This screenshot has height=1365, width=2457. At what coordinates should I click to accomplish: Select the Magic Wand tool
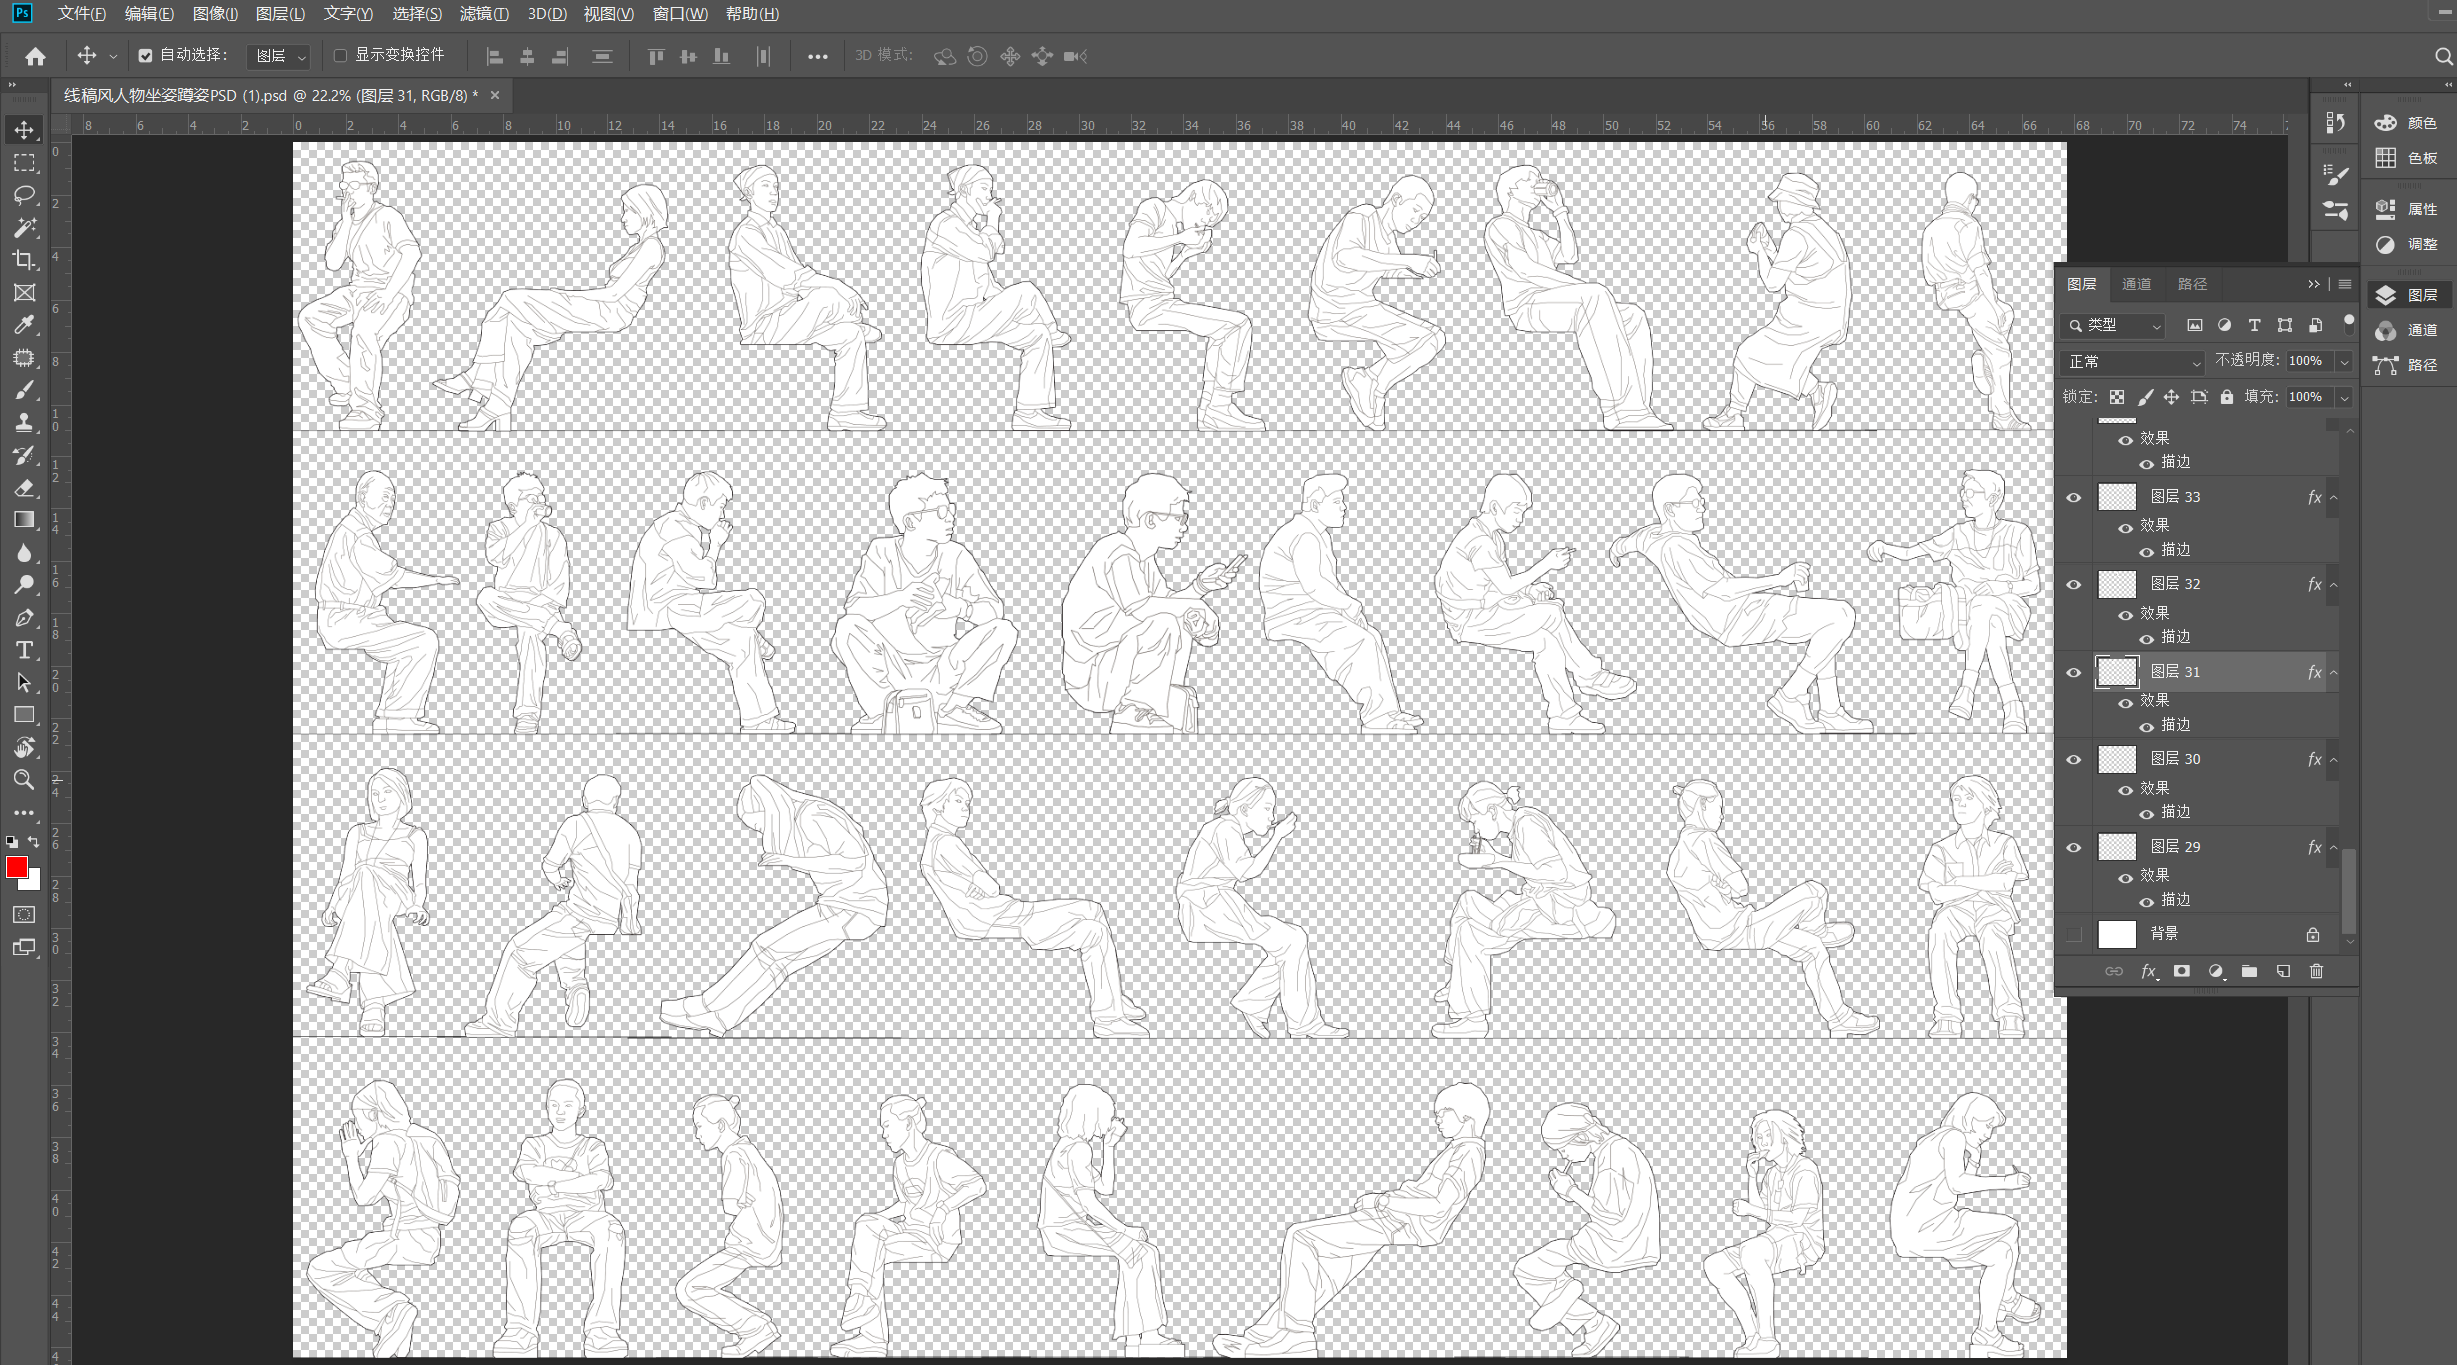point(24,228)
